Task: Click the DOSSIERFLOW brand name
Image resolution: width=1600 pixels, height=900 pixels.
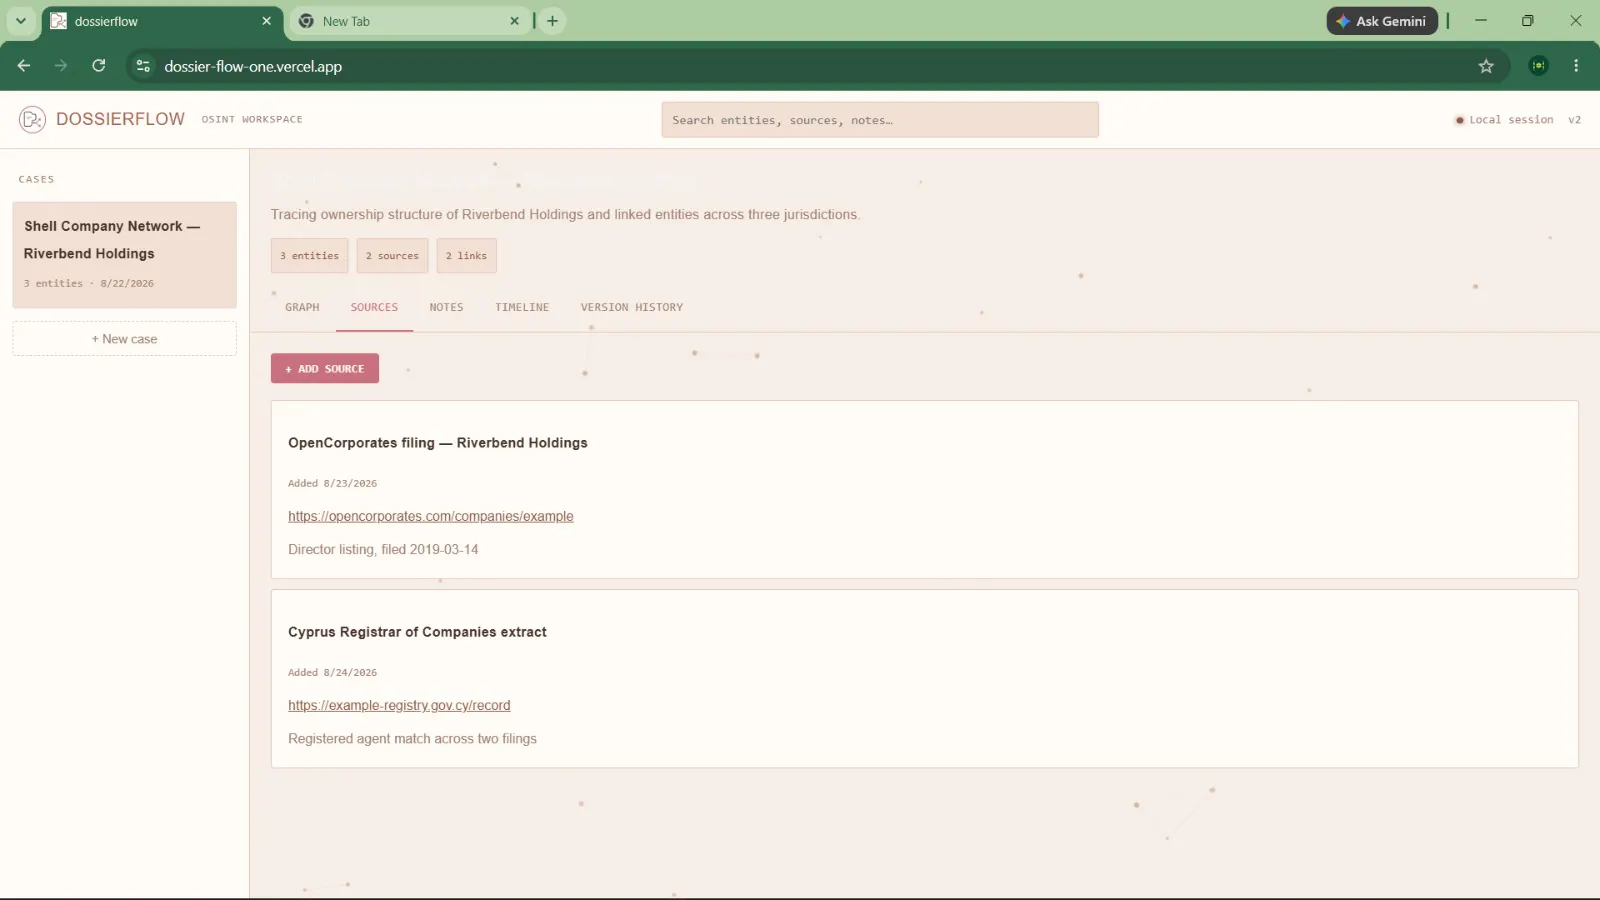Action: [x=120, y=119]
